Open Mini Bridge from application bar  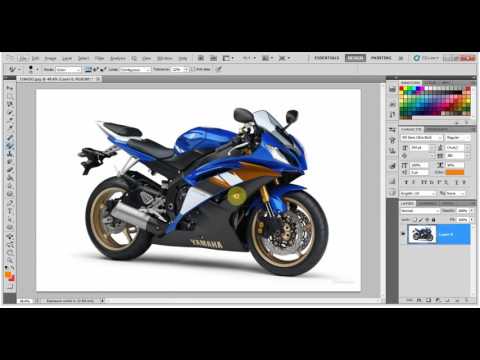(x=213, y=58)
